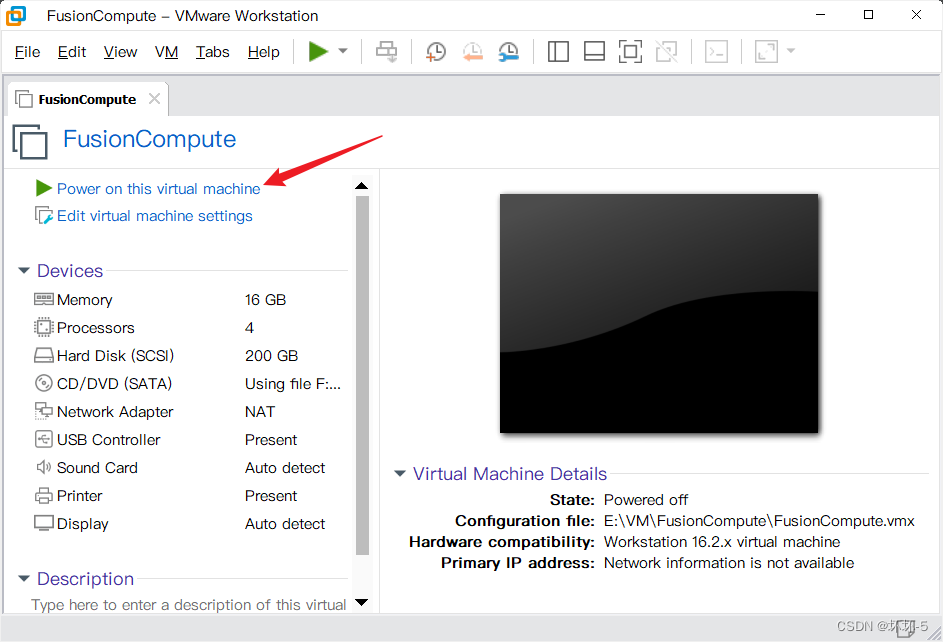Click the Network Adapter icon
Image resolution: width=943 pixels, height=642 pixels.
coord(43,411)
